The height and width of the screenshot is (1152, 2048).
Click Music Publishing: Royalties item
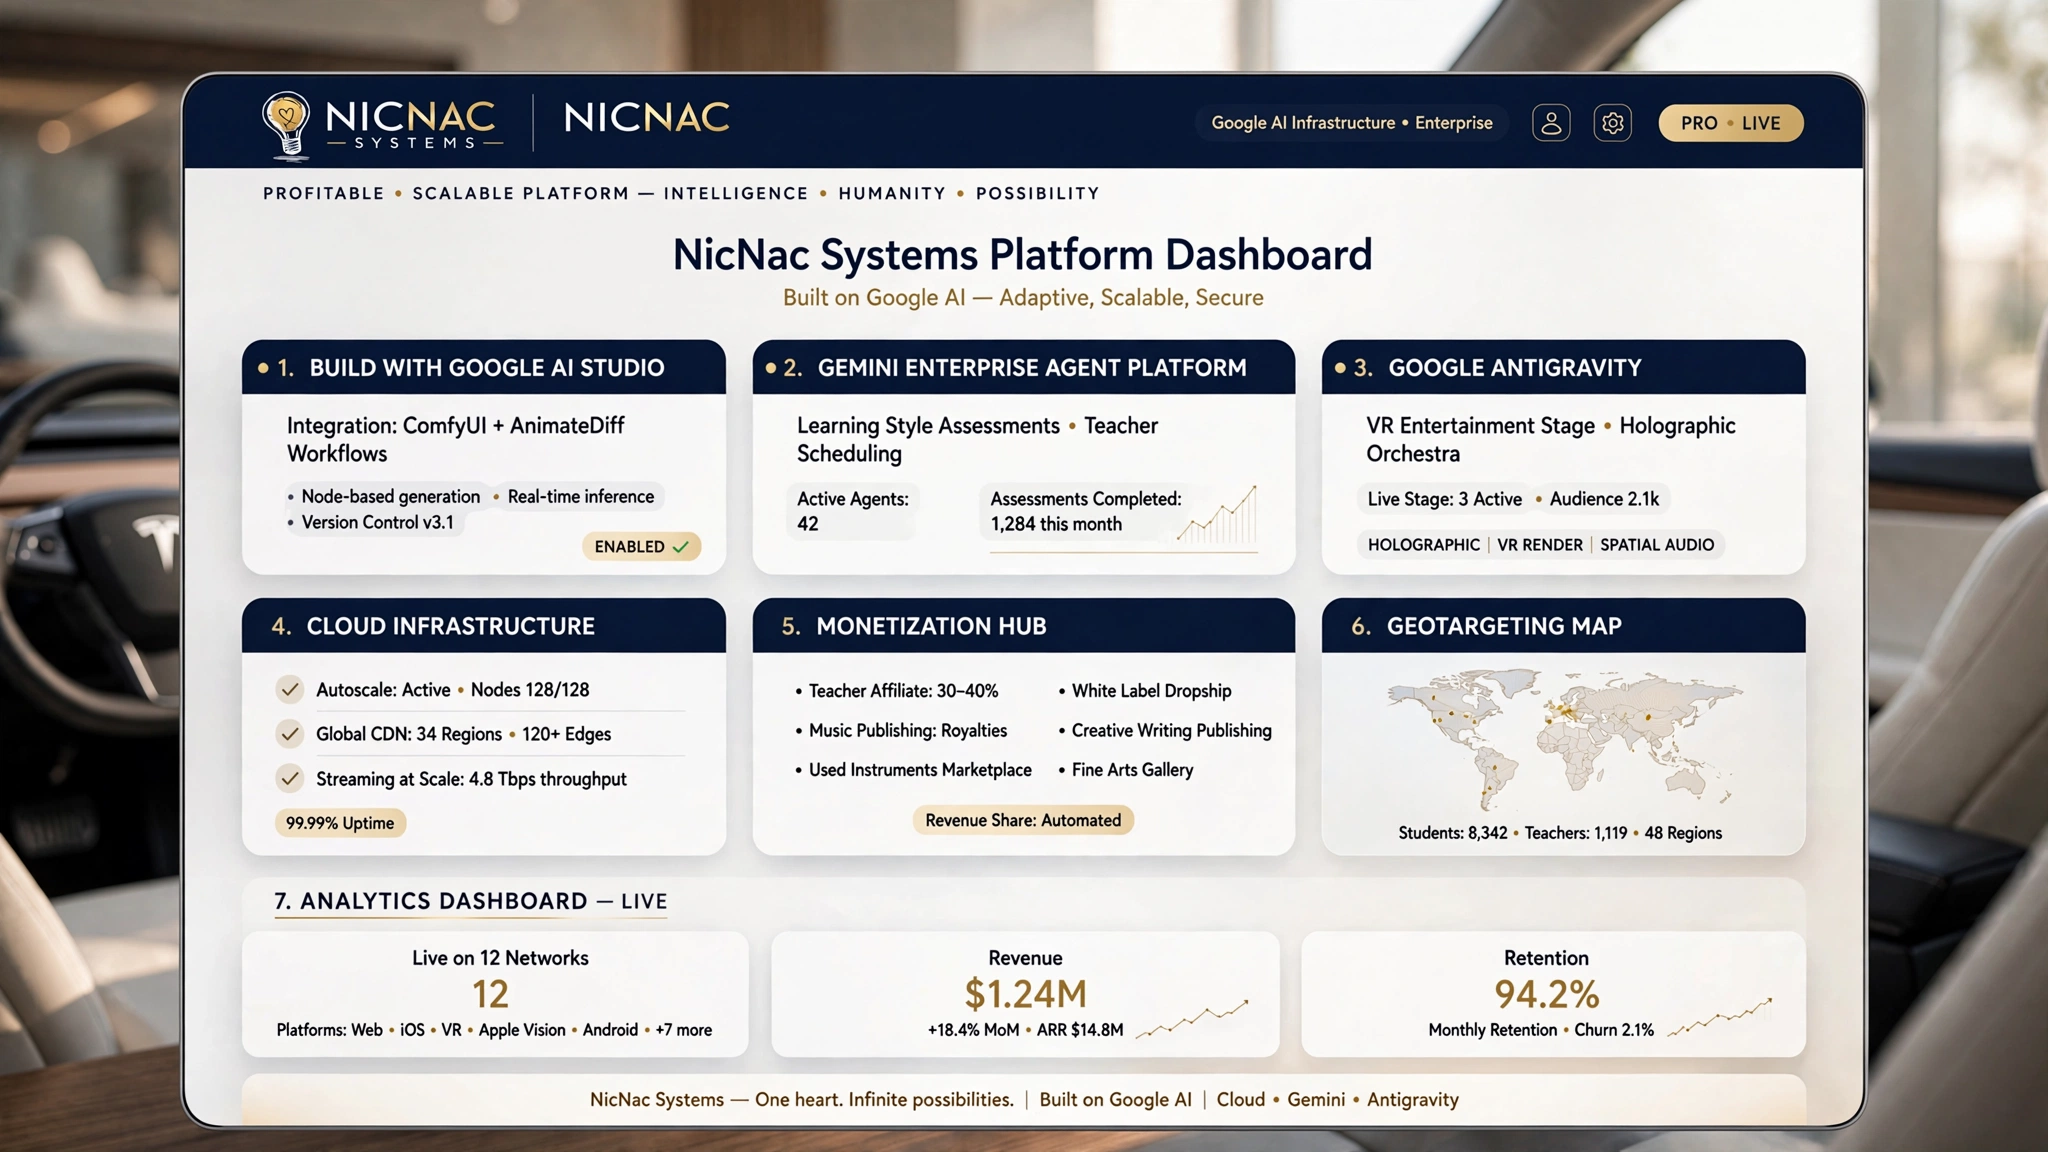908,730
